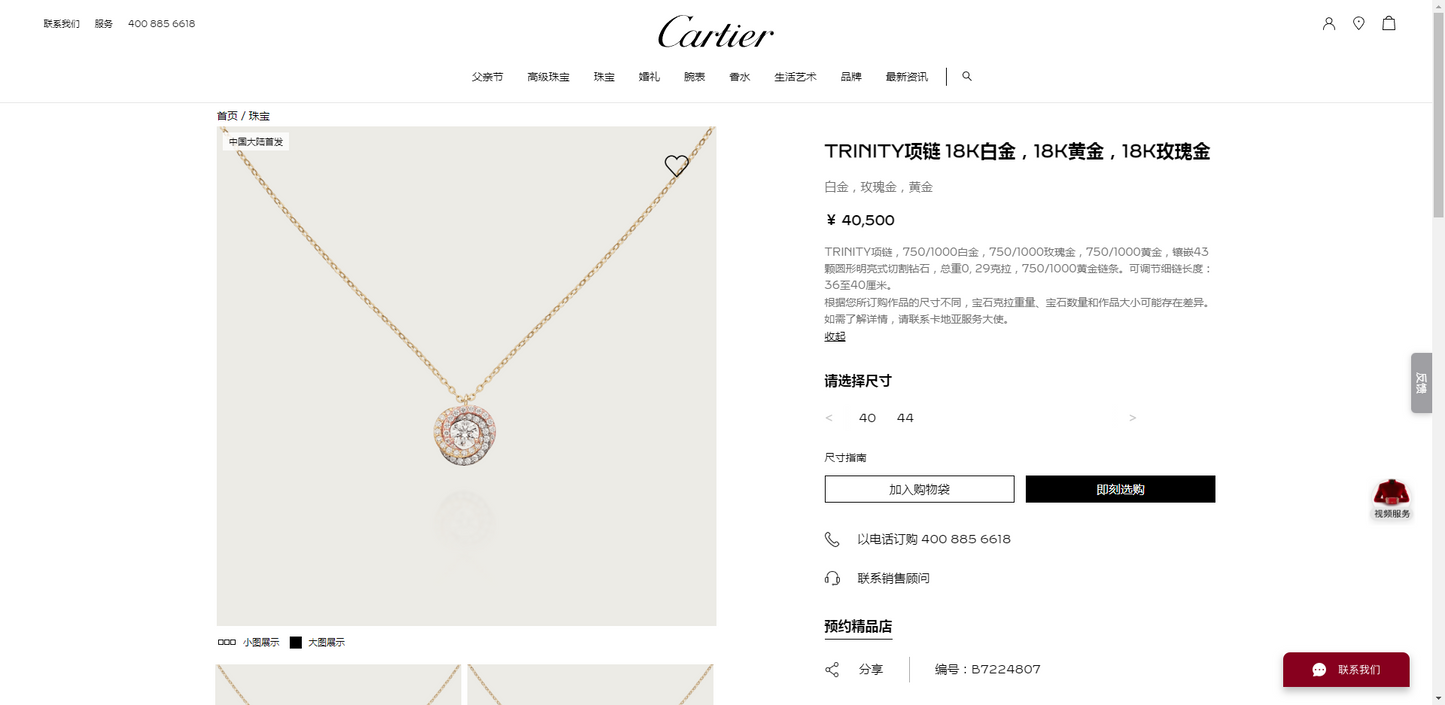This screenshot has height=705, width=1445.
Task: Click the search magnifier icon
Action: tap(967, 76)
